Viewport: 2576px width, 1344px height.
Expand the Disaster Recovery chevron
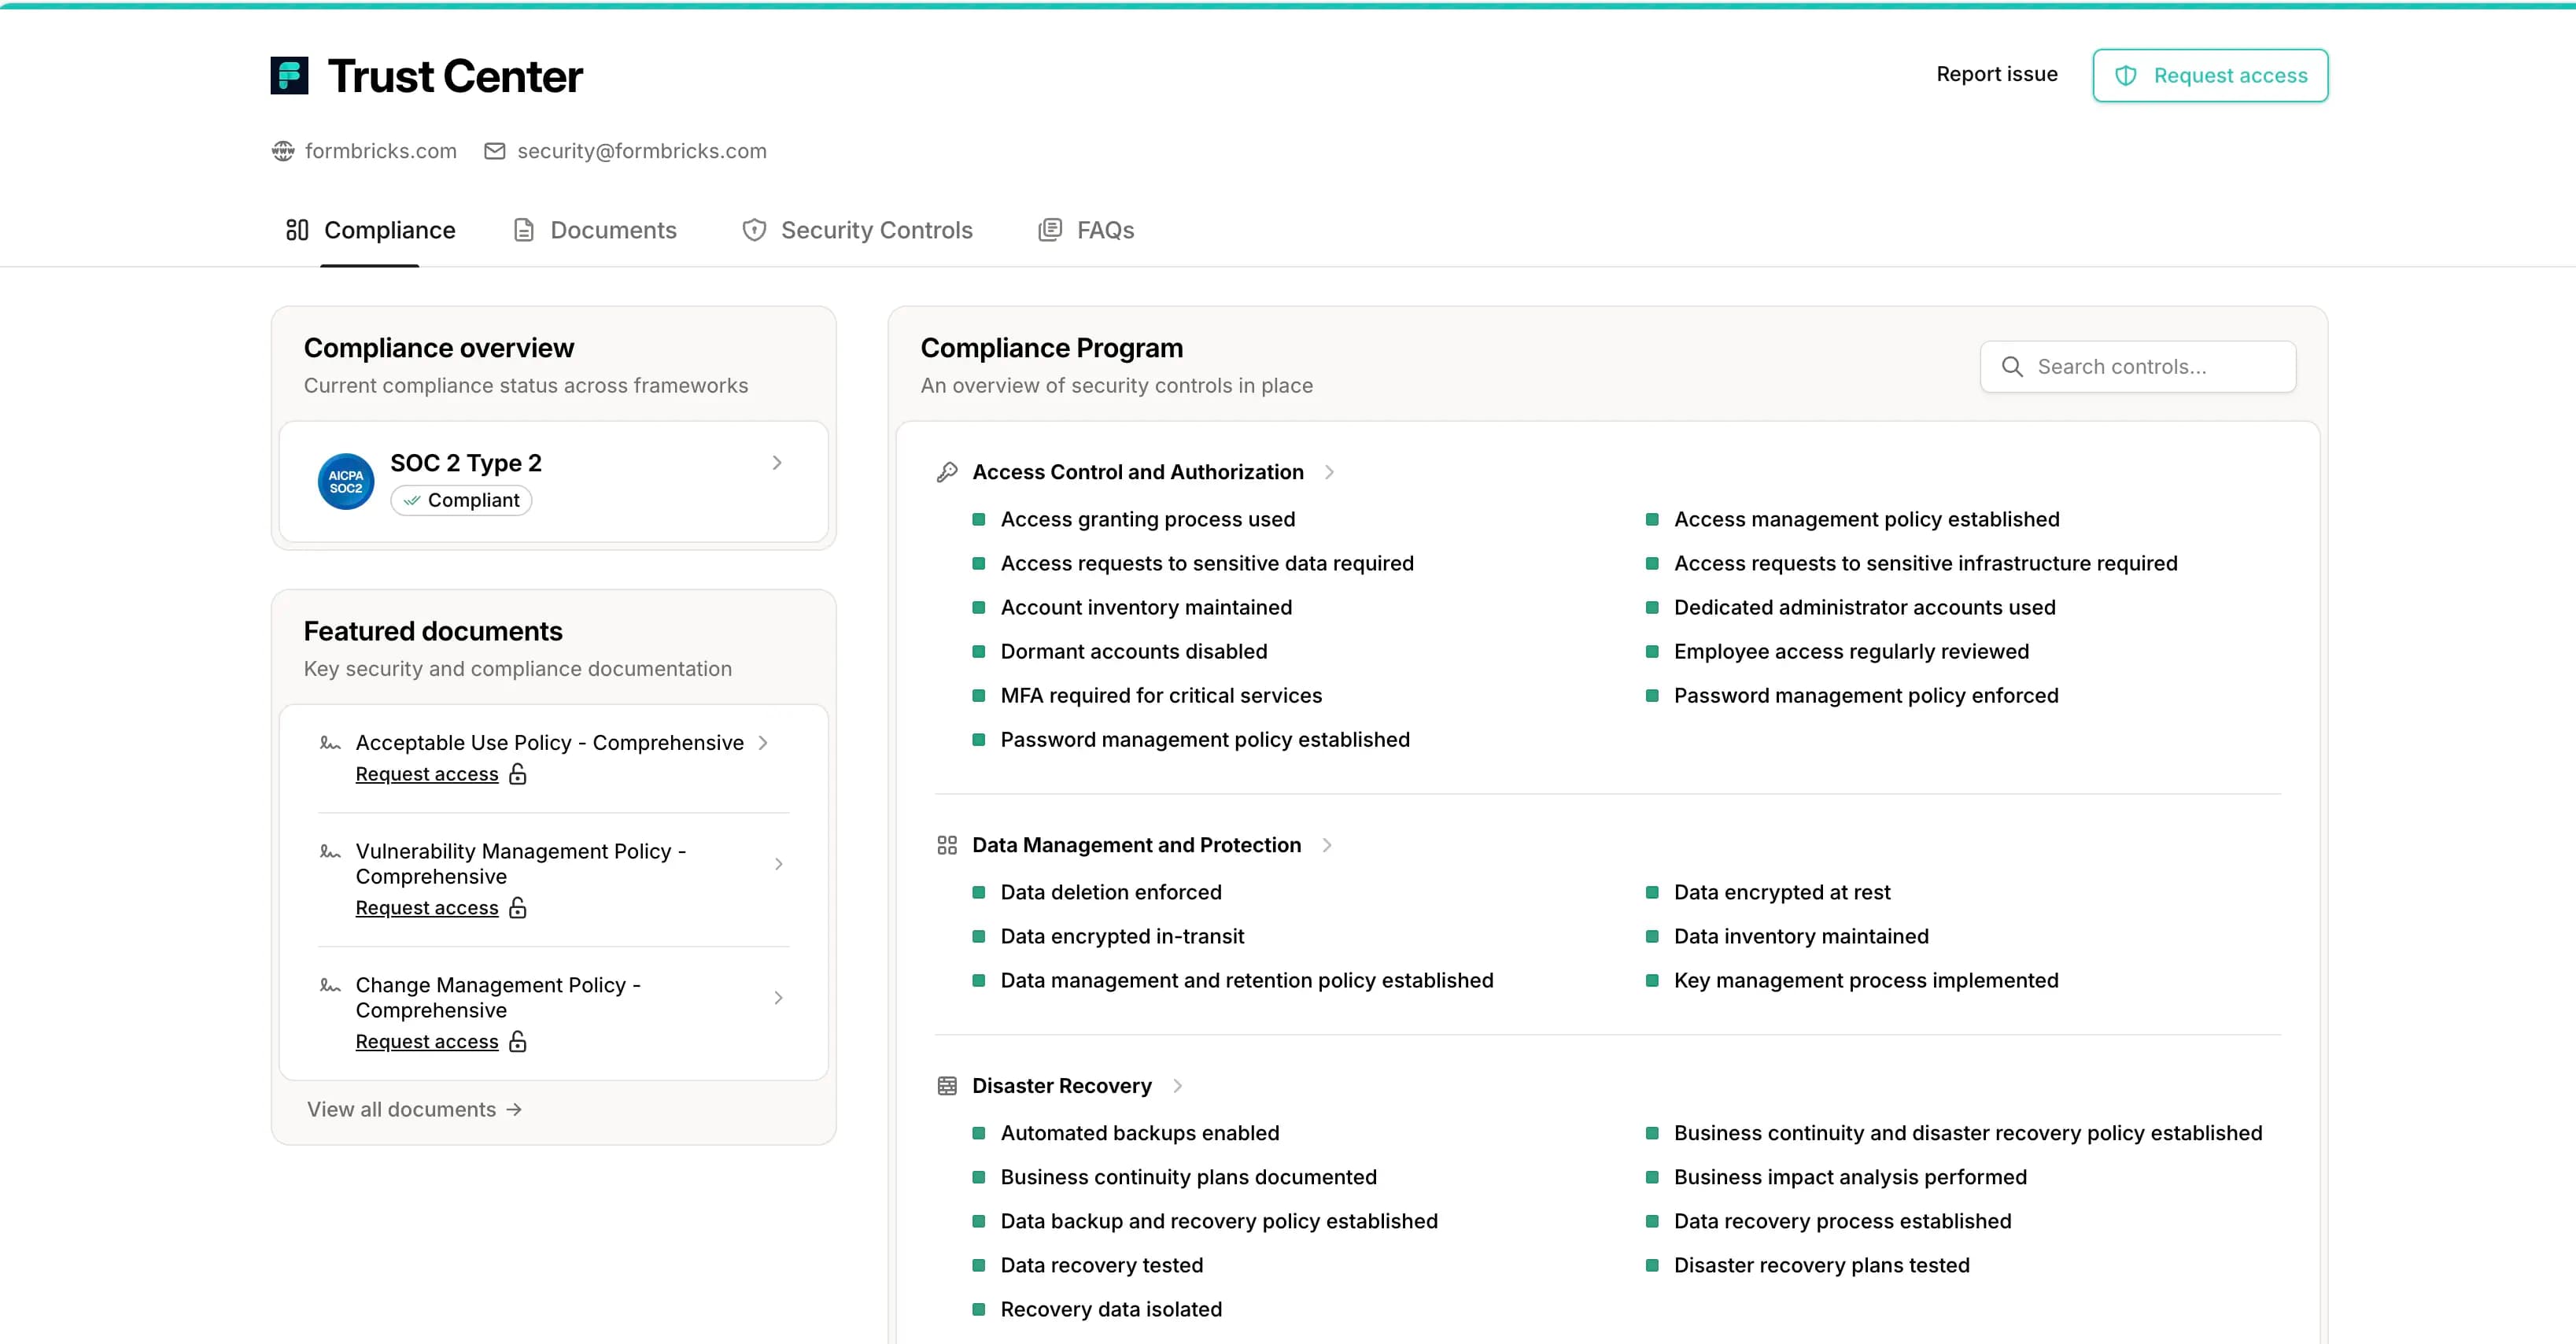click(1177, 1086)
